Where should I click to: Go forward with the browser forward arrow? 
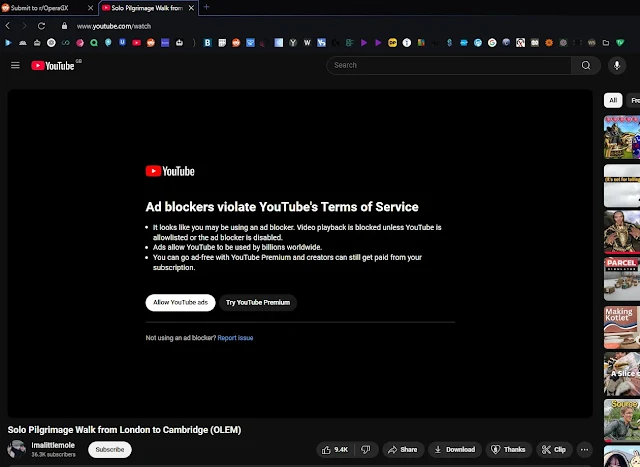(x=24, y=26)
